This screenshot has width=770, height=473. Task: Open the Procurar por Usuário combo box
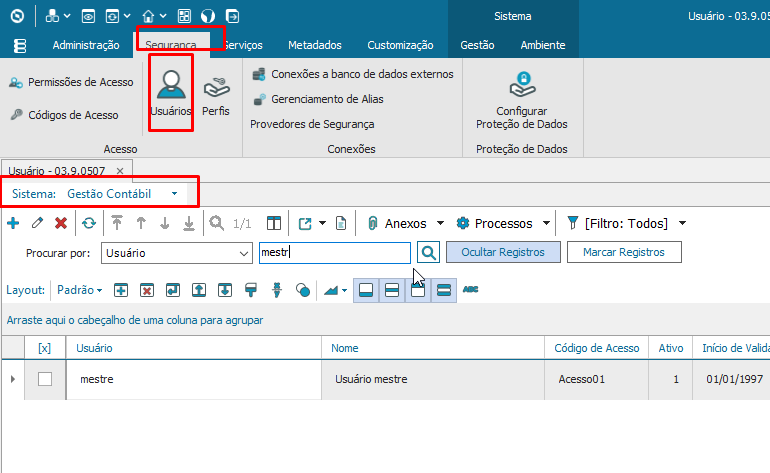coord(177,253)
